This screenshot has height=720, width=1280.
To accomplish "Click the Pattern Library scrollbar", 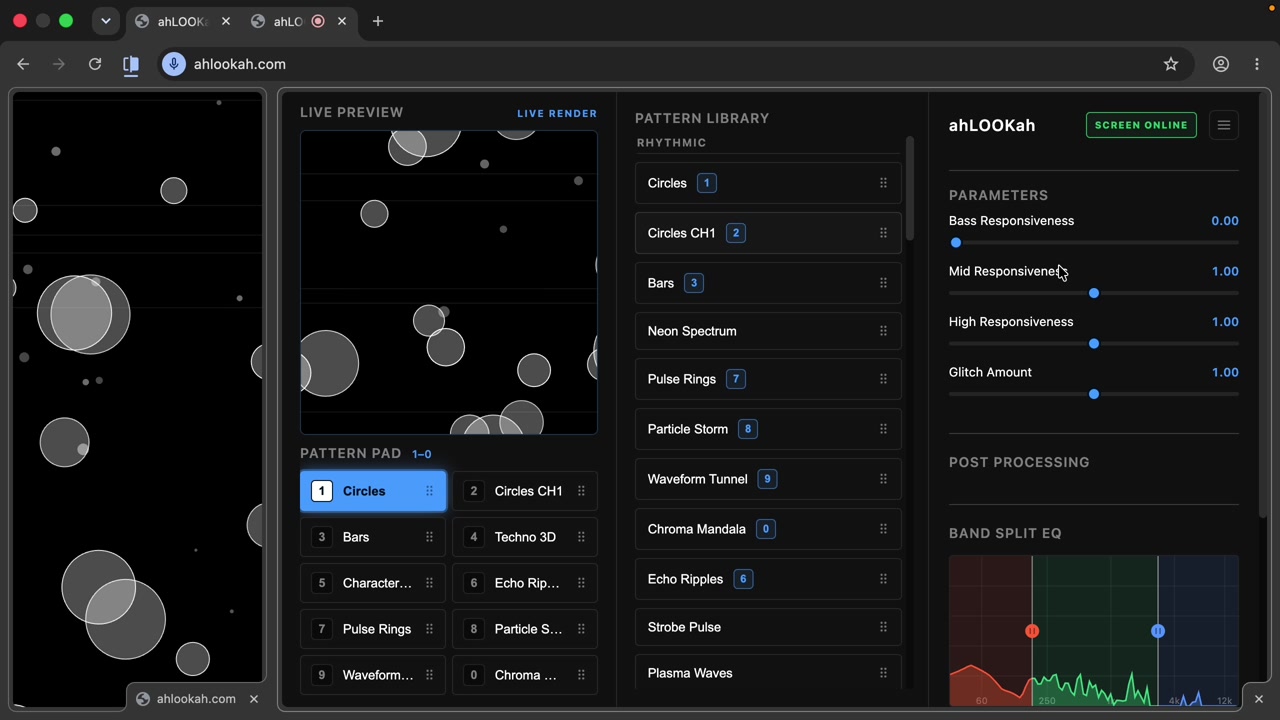I will pyautogui.click(x=909, y=189).
